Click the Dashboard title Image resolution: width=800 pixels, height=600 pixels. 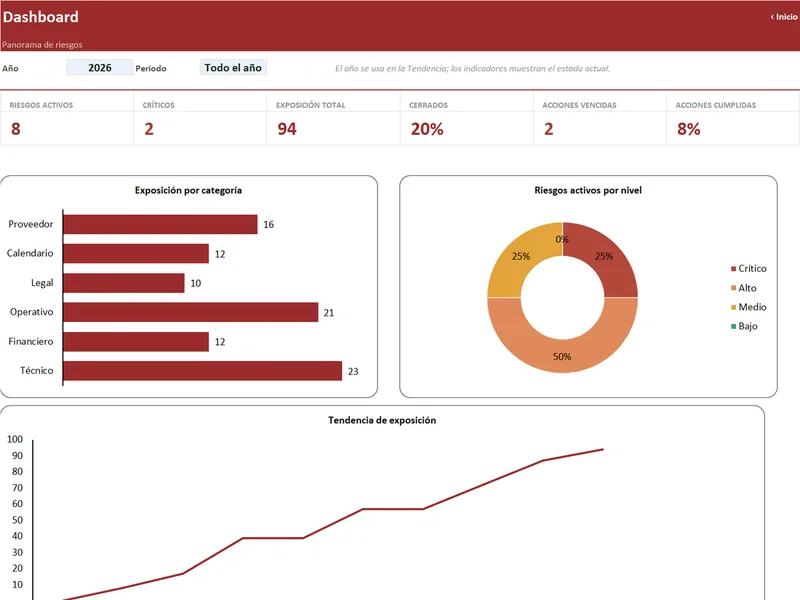[x=41, y=17]
